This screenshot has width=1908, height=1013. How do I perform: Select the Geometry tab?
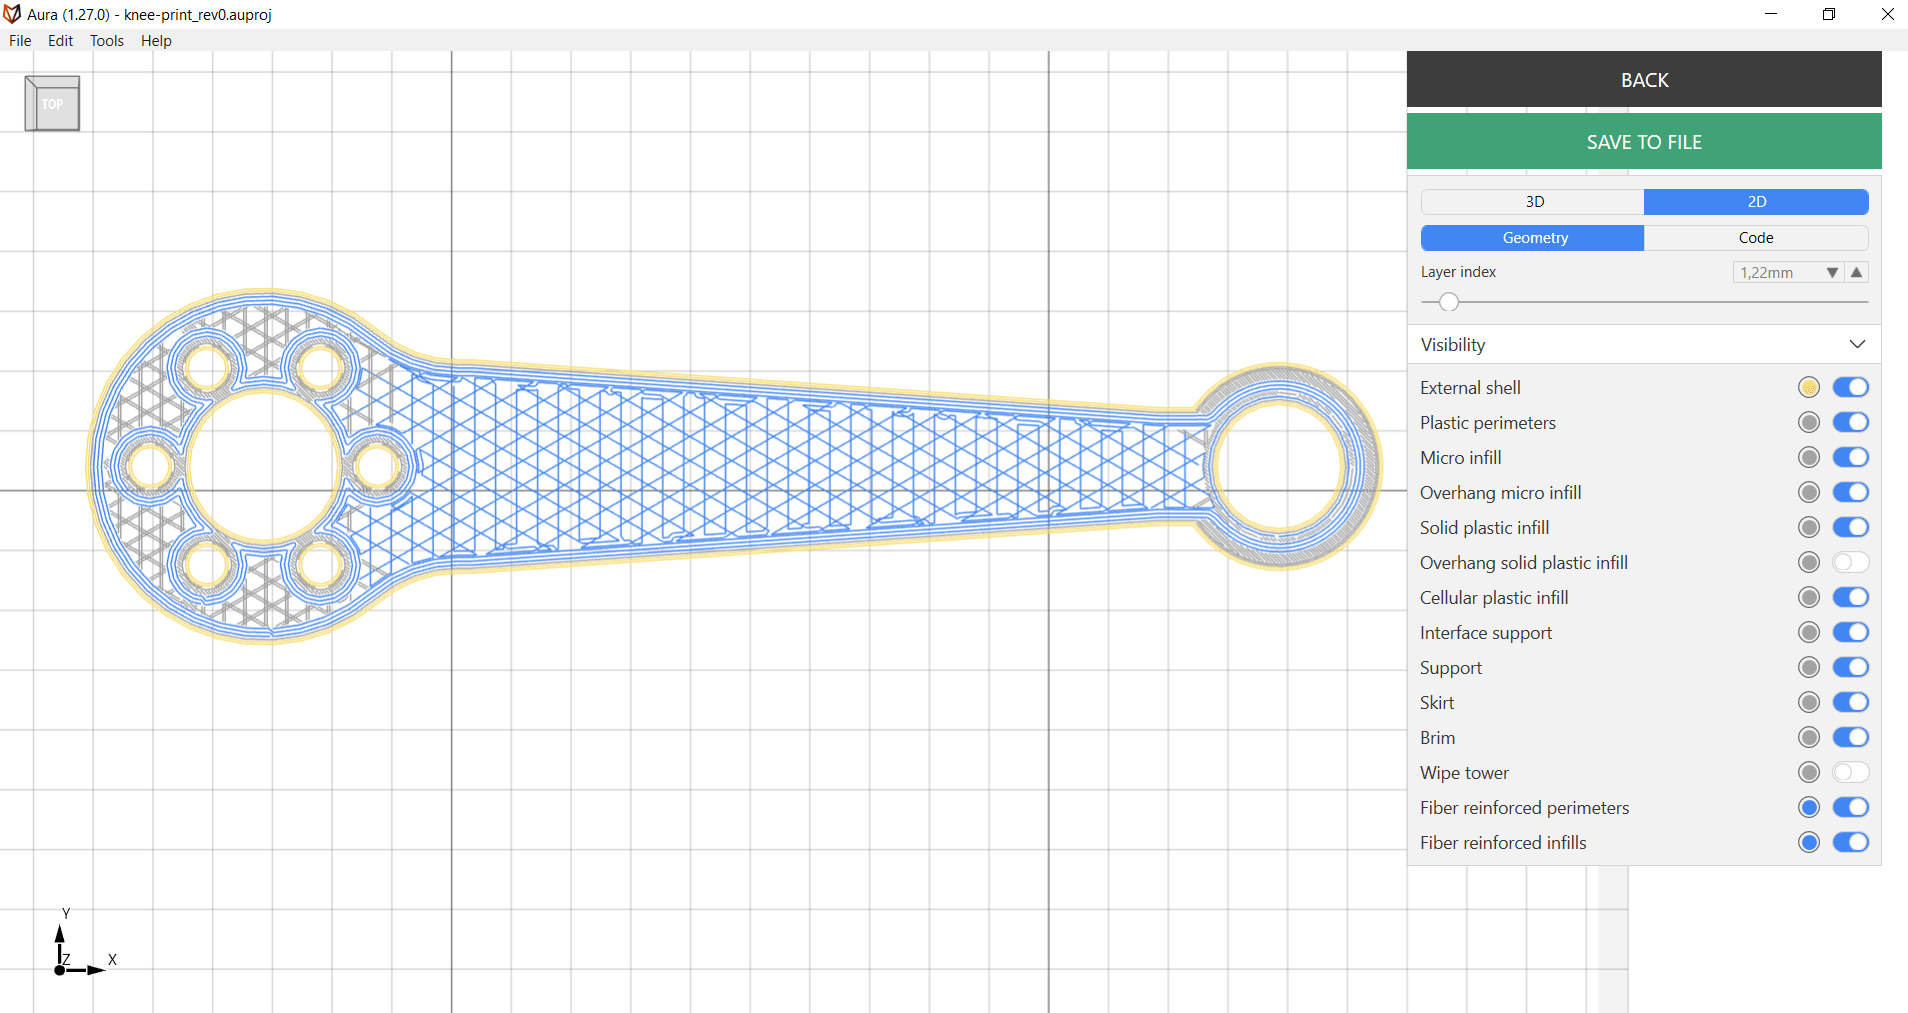(1533, 238)
